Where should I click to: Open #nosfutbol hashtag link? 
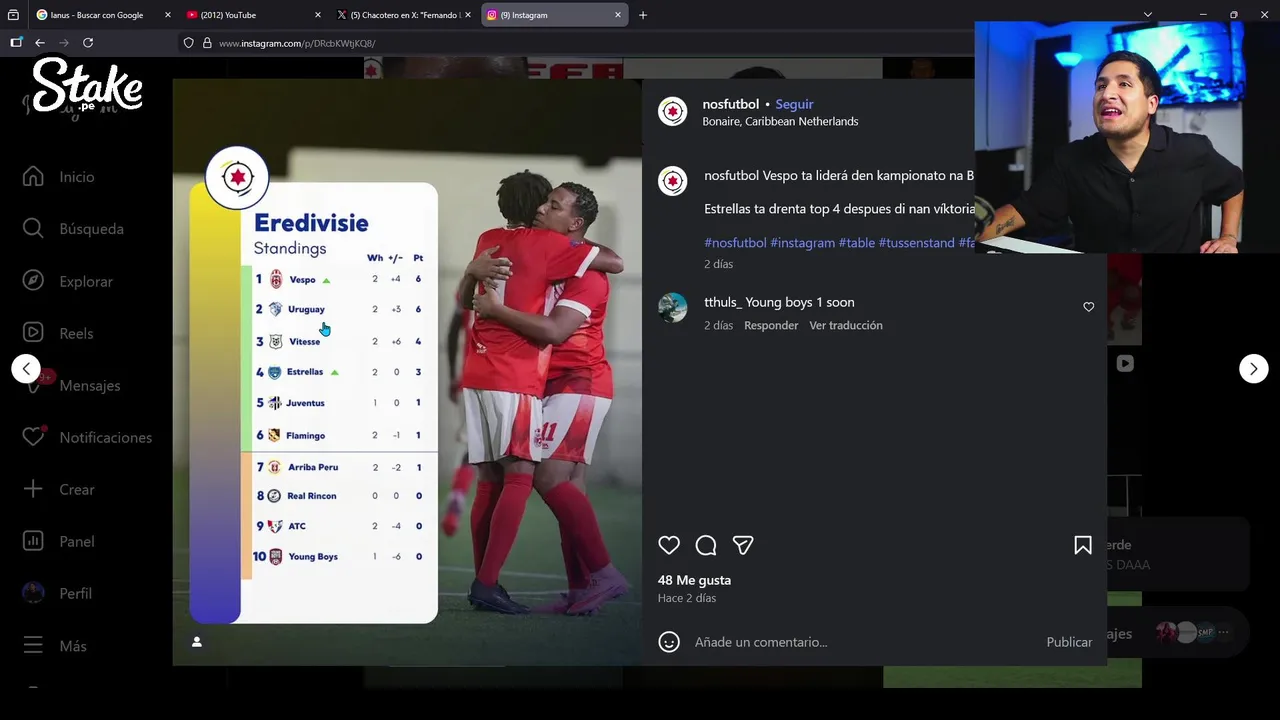click(735, 243)
